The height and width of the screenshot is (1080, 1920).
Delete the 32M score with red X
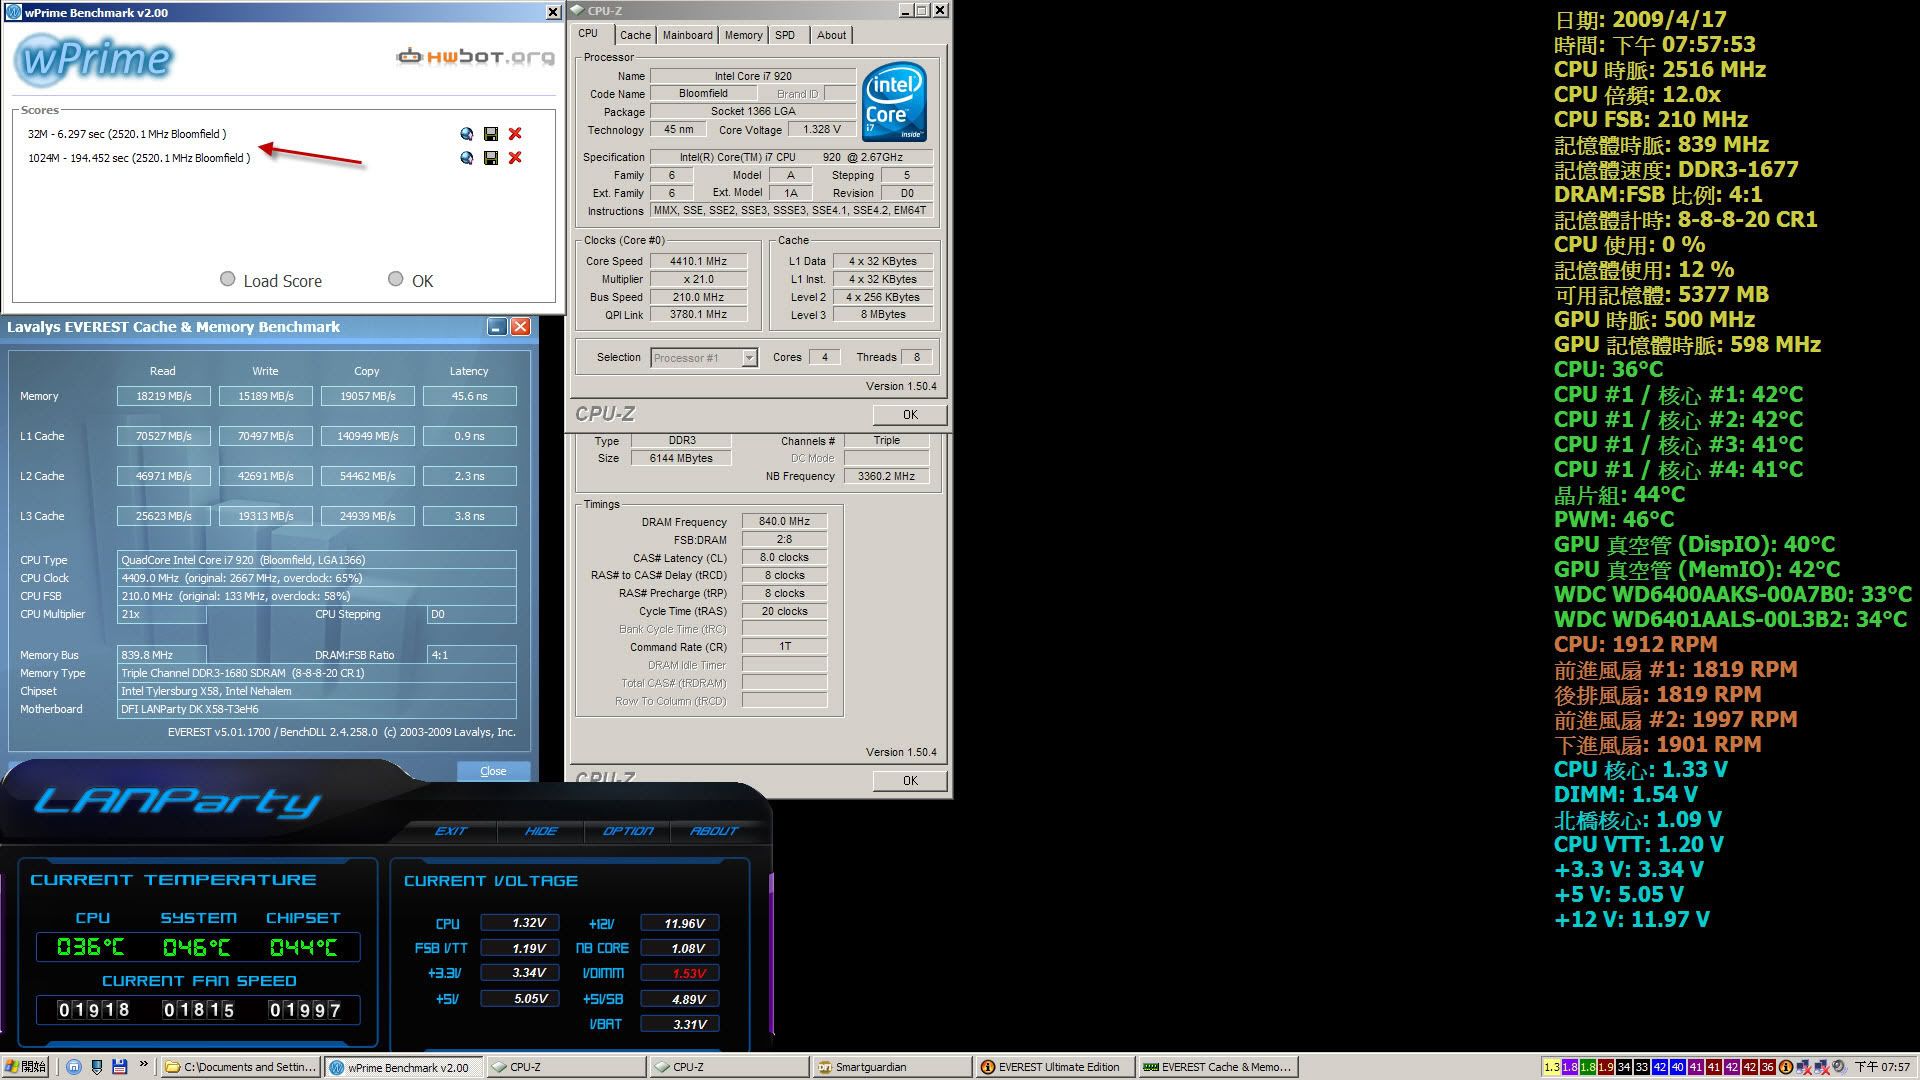coord(515,134)
